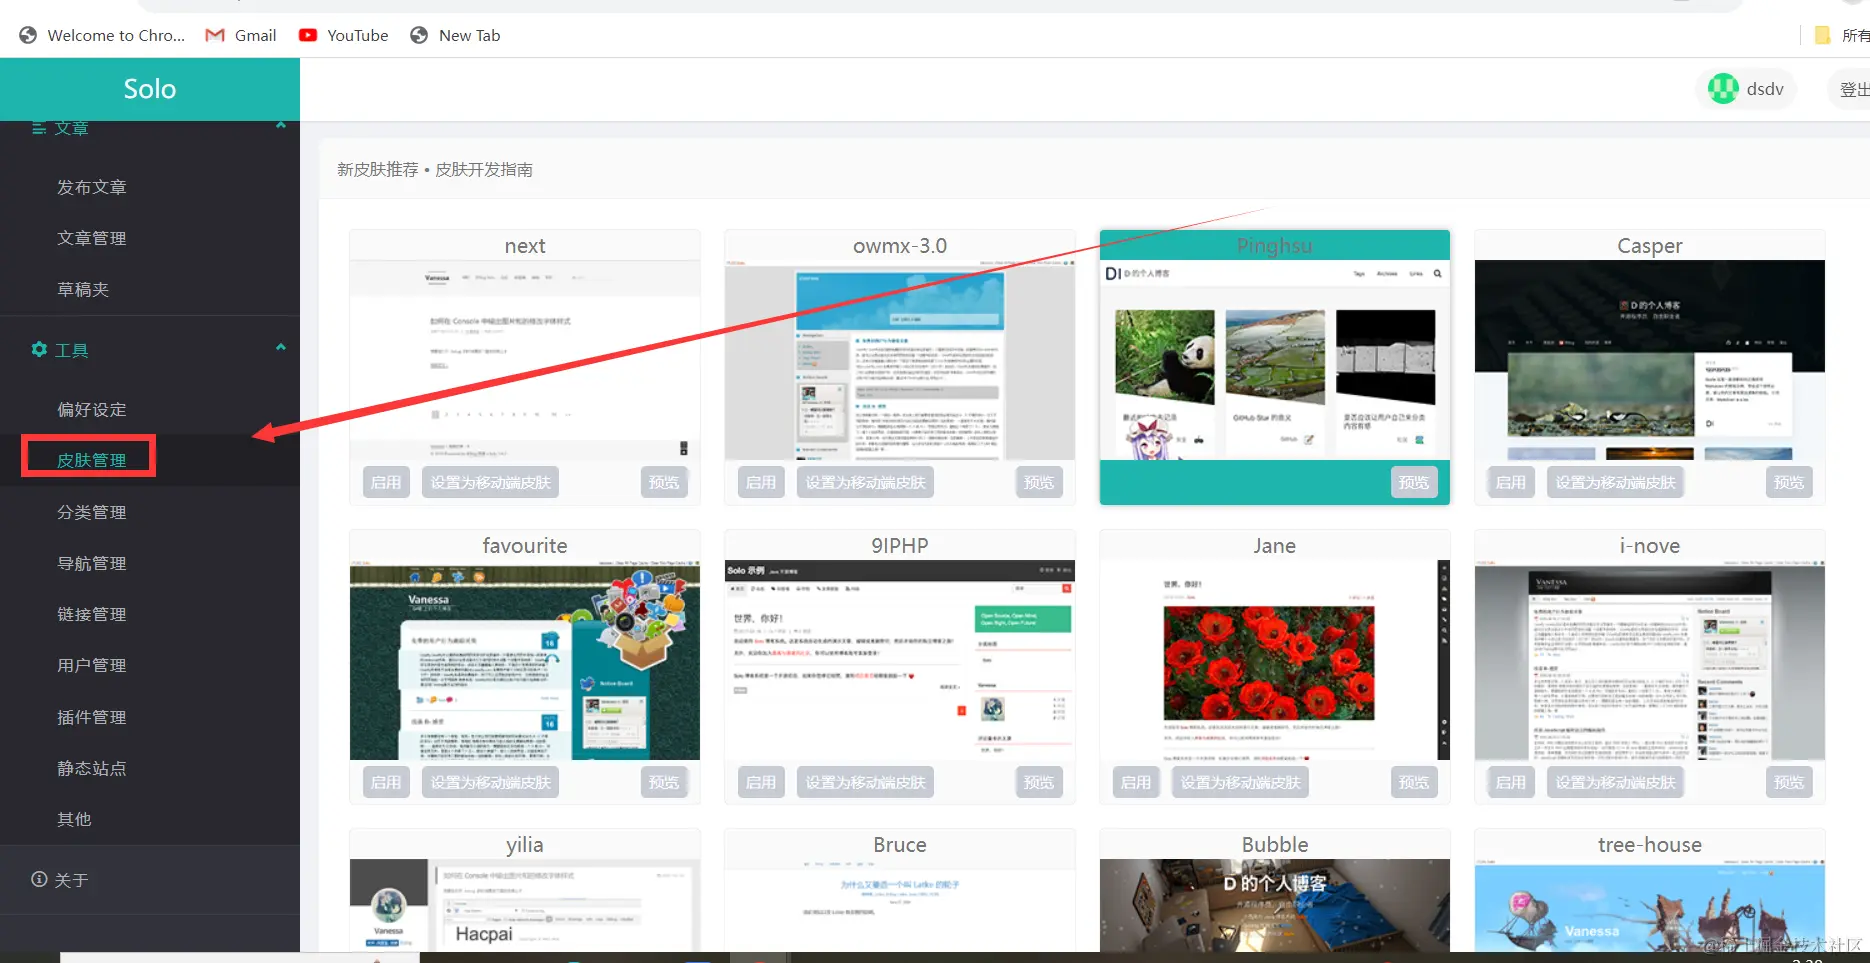Click the 文章 list icon

click(x=39, y=128)
